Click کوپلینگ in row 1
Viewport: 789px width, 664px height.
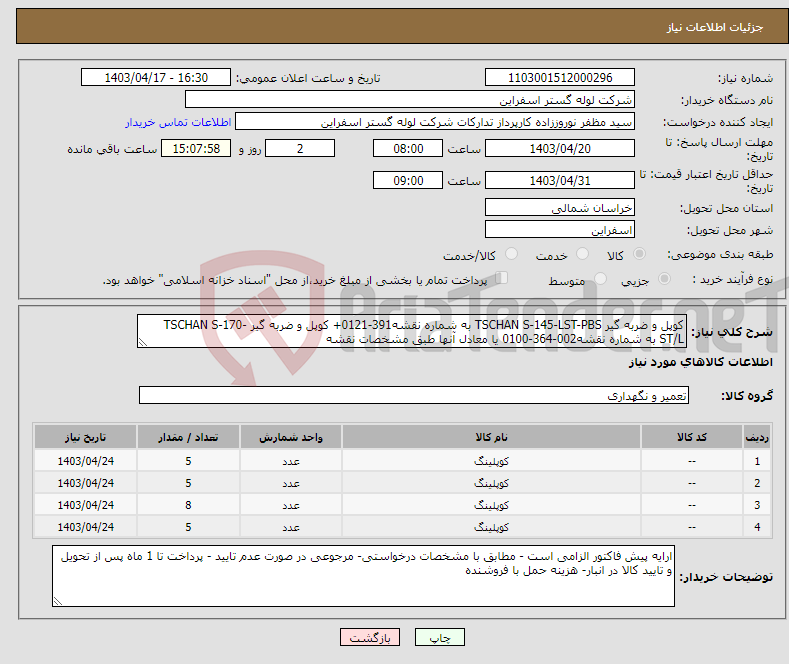(x=491, y=461)
